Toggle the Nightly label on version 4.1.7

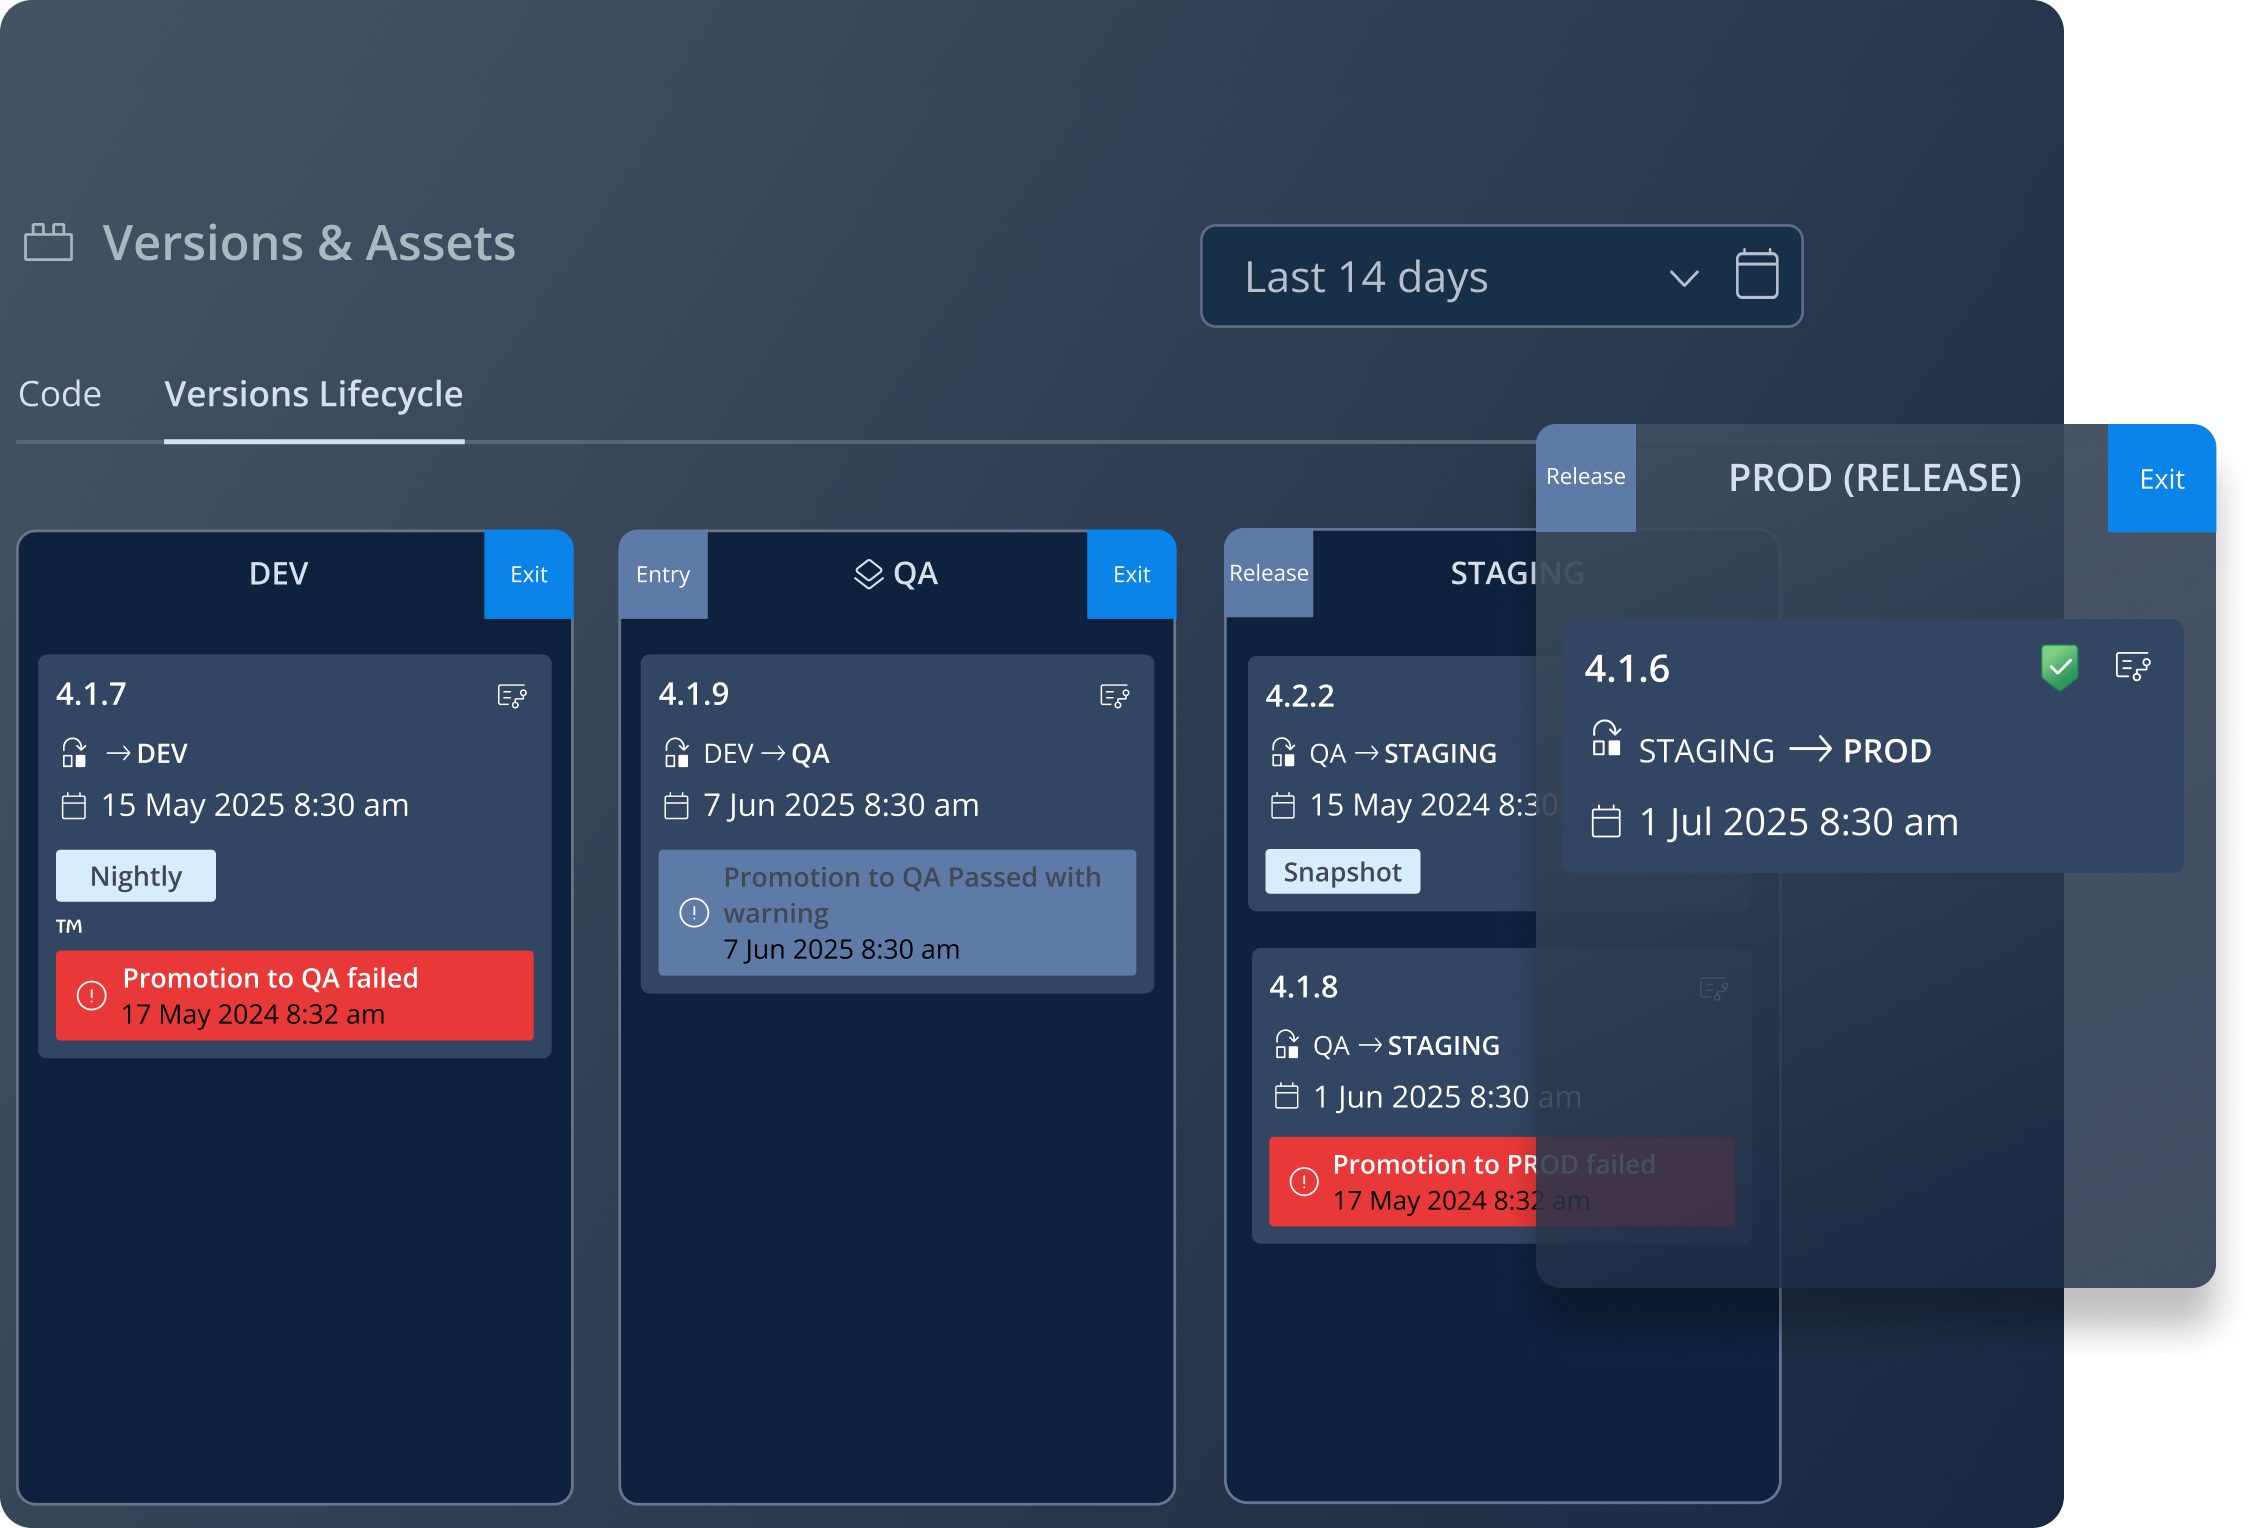pyautogui.click(x=135, y=875)
